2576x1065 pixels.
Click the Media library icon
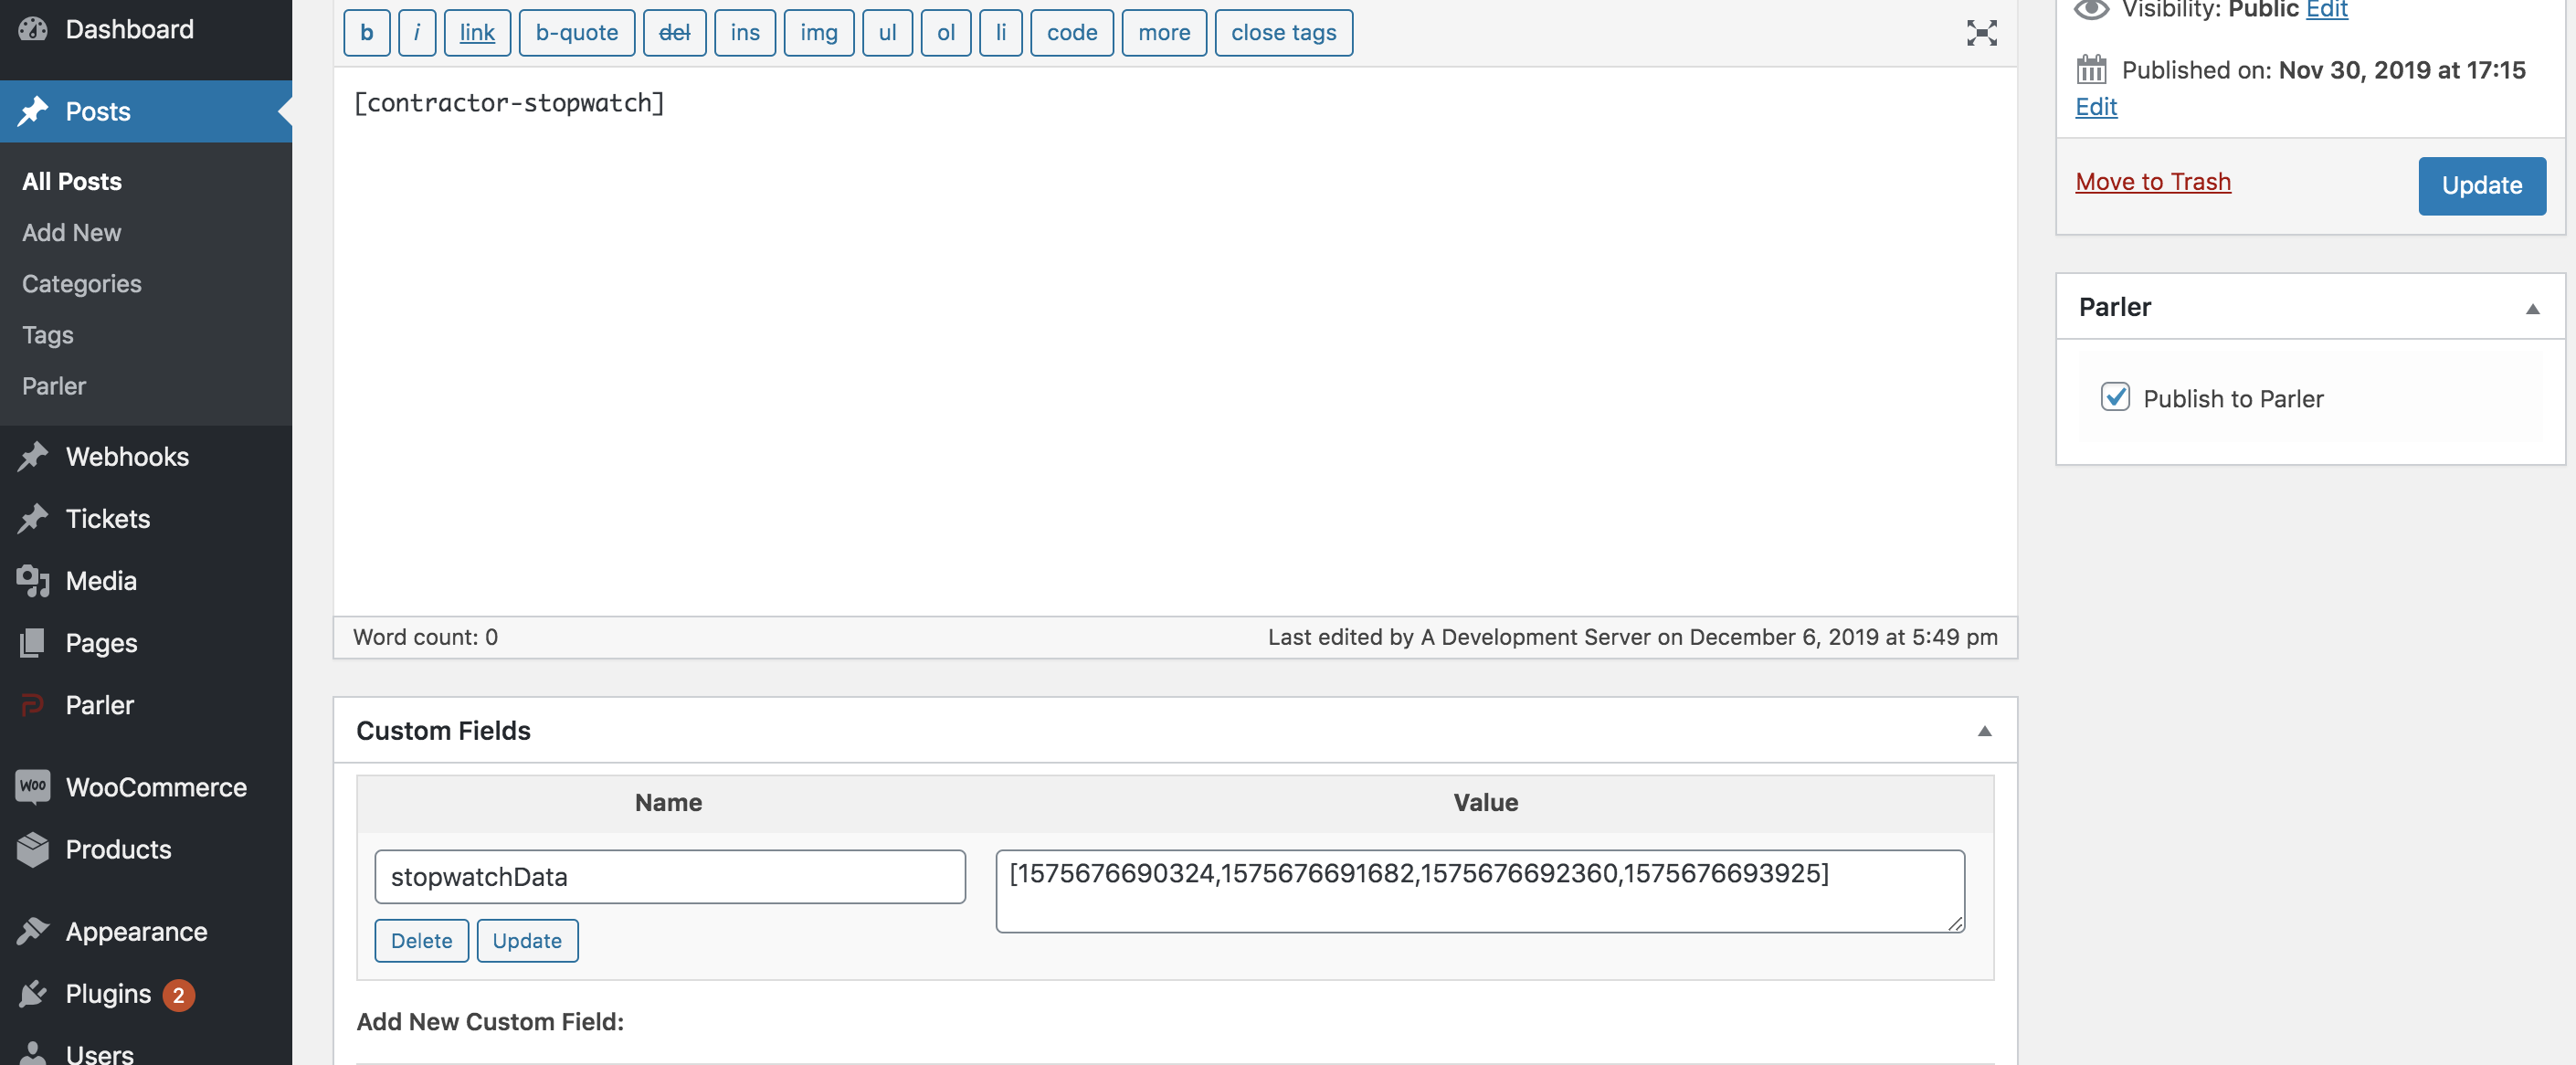coord(33,580)
